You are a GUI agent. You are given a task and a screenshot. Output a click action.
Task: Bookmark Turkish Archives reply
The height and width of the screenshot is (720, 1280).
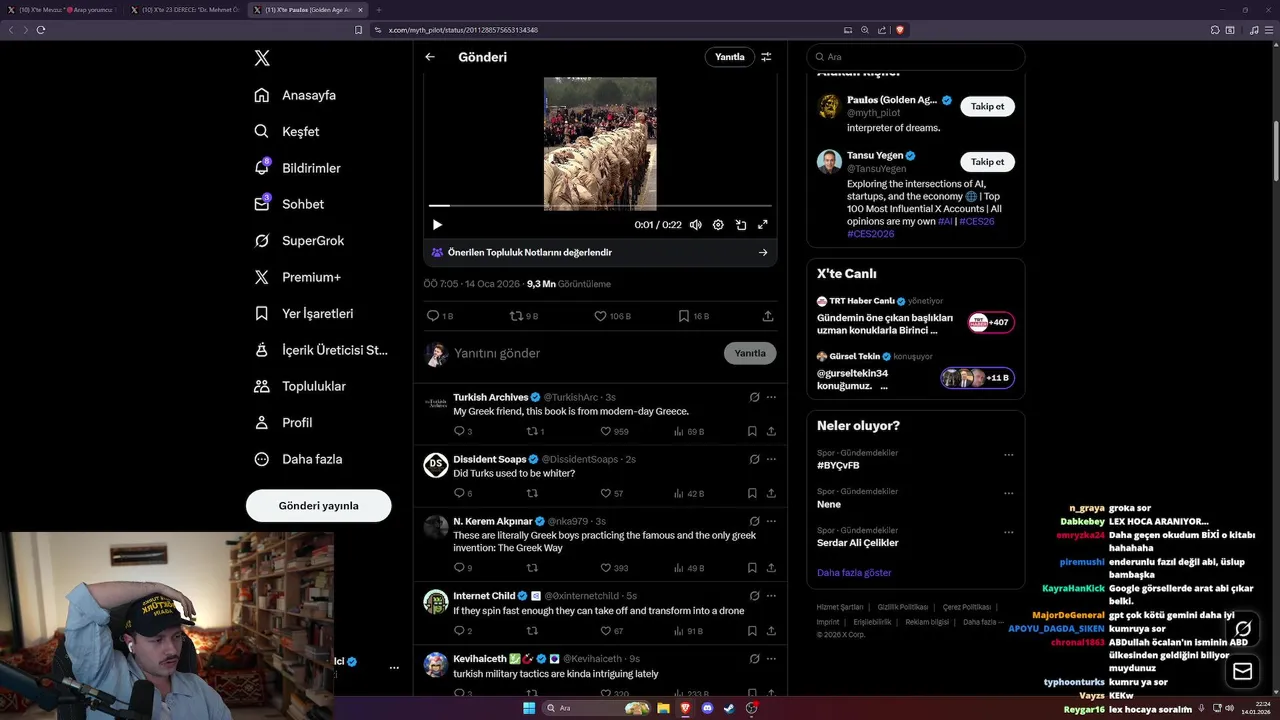click(752, 432)
